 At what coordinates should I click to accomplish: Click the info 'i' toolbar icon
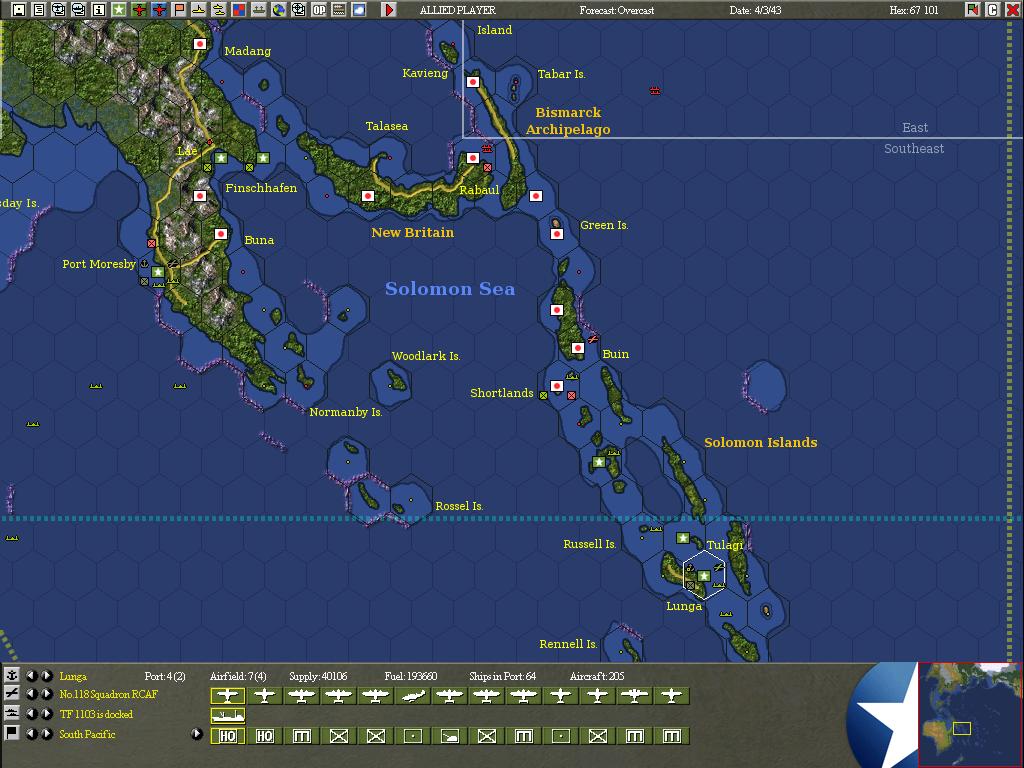99,10
